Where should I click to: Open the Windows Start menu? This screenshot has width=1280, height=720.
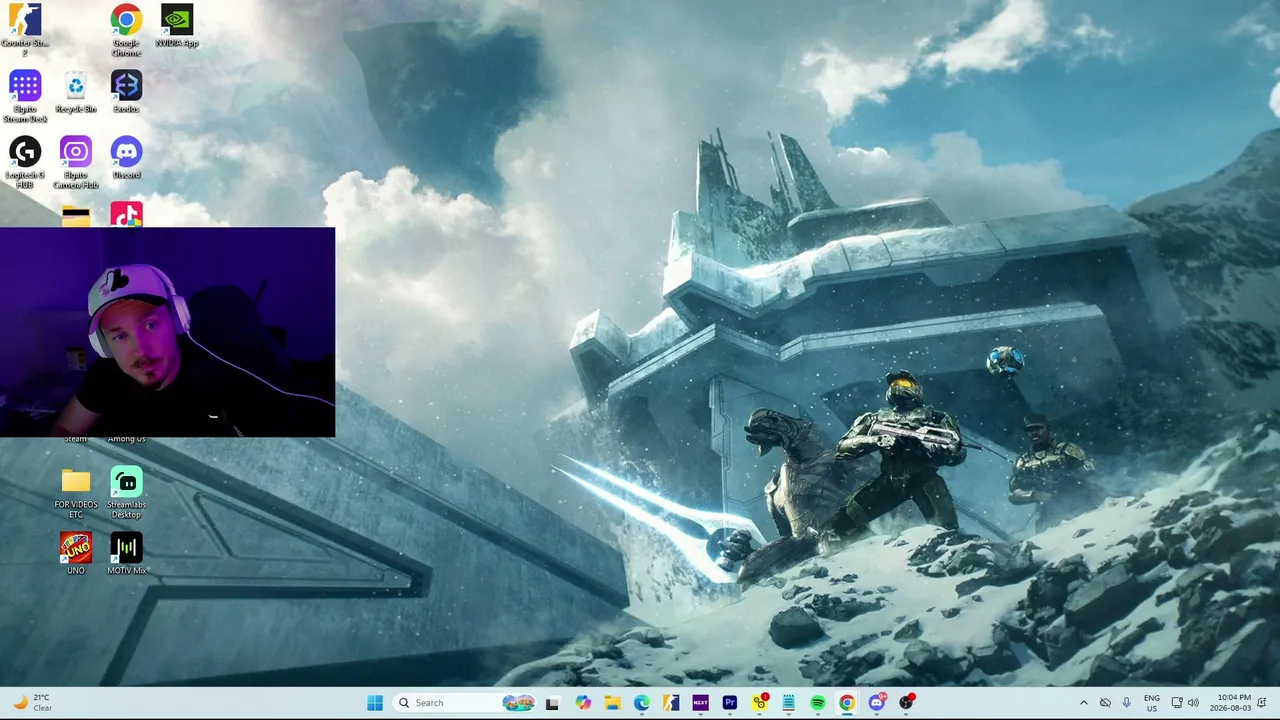[x=375, y=703]
